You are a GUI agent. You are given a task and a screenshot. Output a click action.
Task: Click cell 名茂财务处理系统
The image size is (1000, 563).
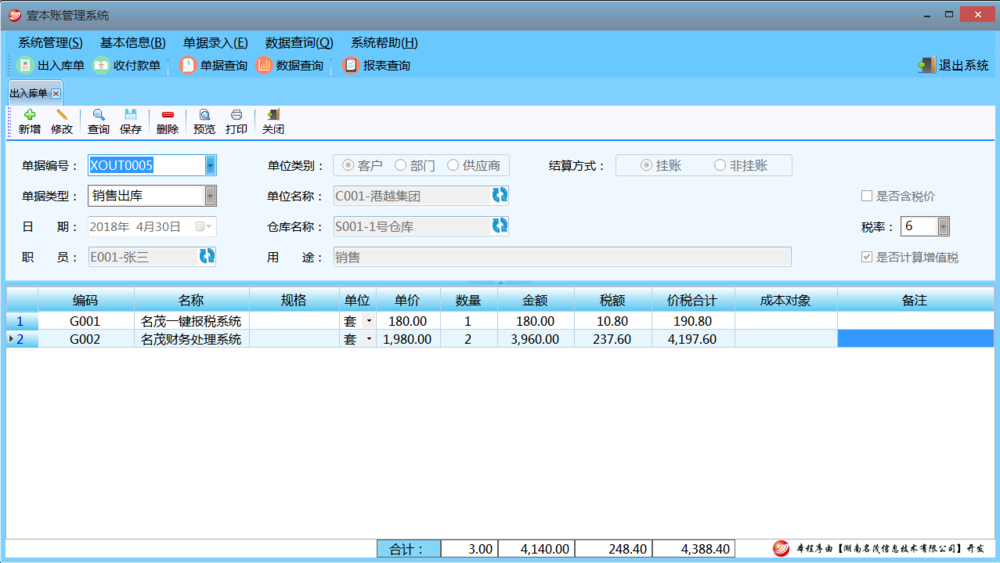click(x=191, y=339)
